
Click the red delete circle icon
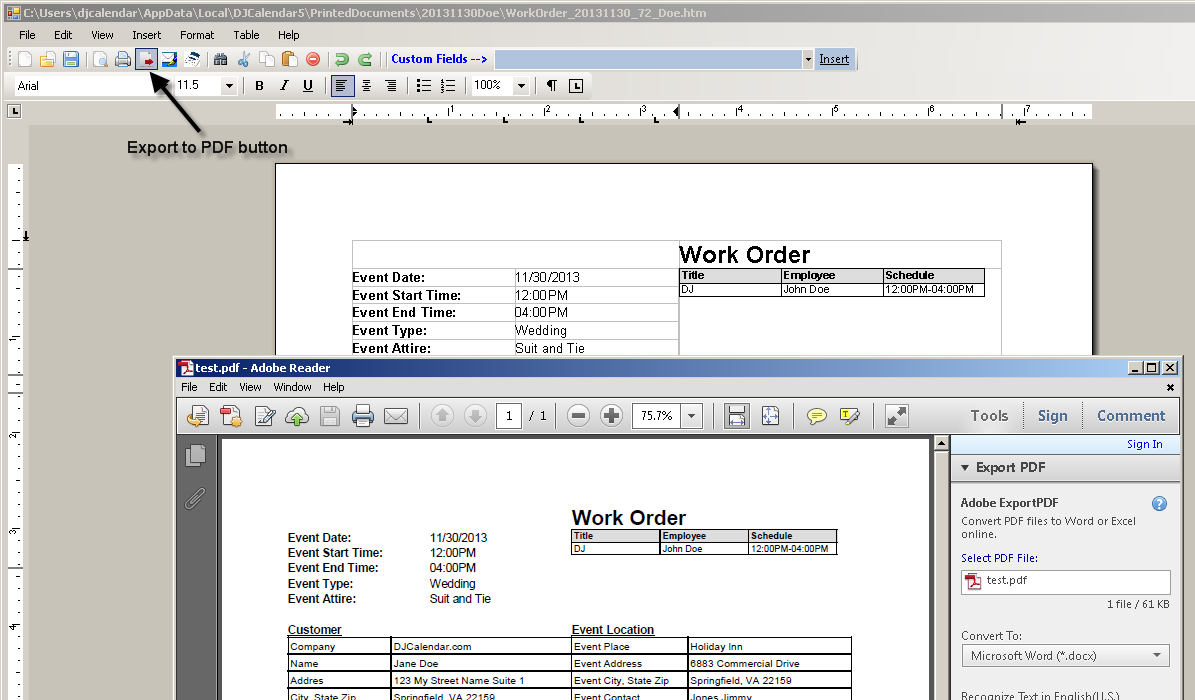[312, 59]
